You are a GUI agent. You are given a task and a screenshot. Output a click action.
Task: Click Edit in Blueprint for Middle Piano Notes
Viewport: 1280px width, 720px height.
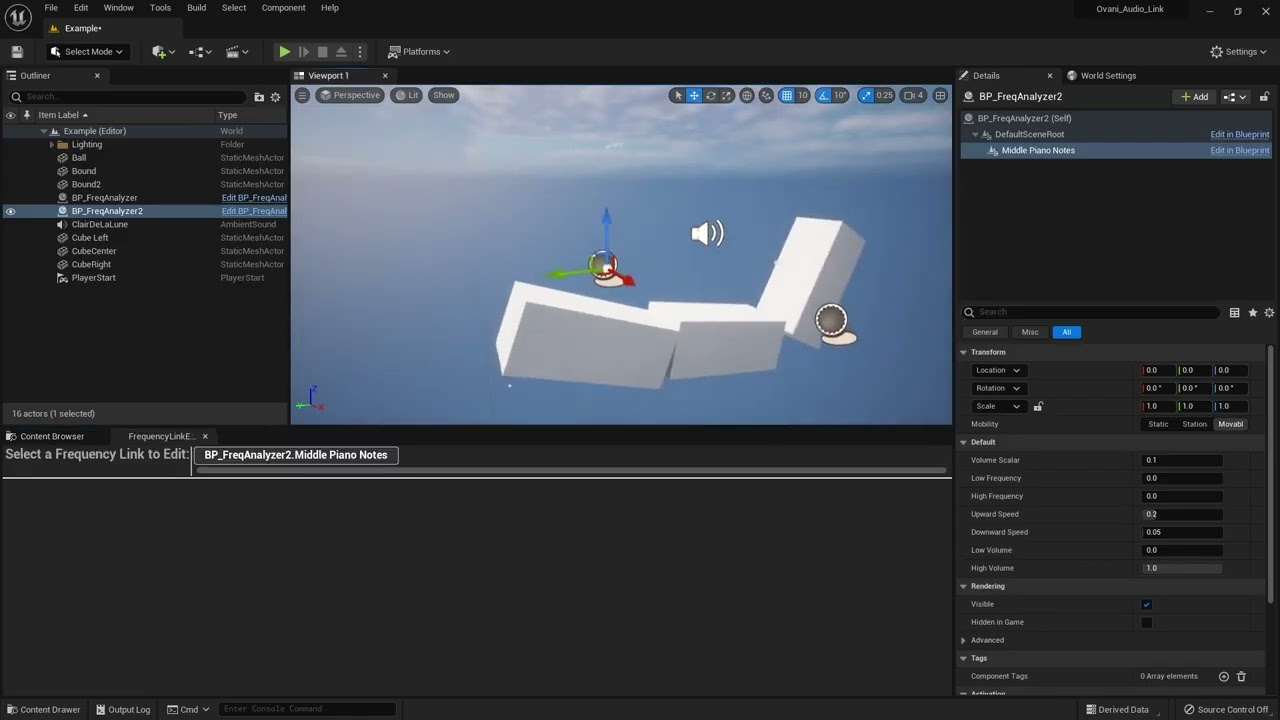[x=1239, y=150]
